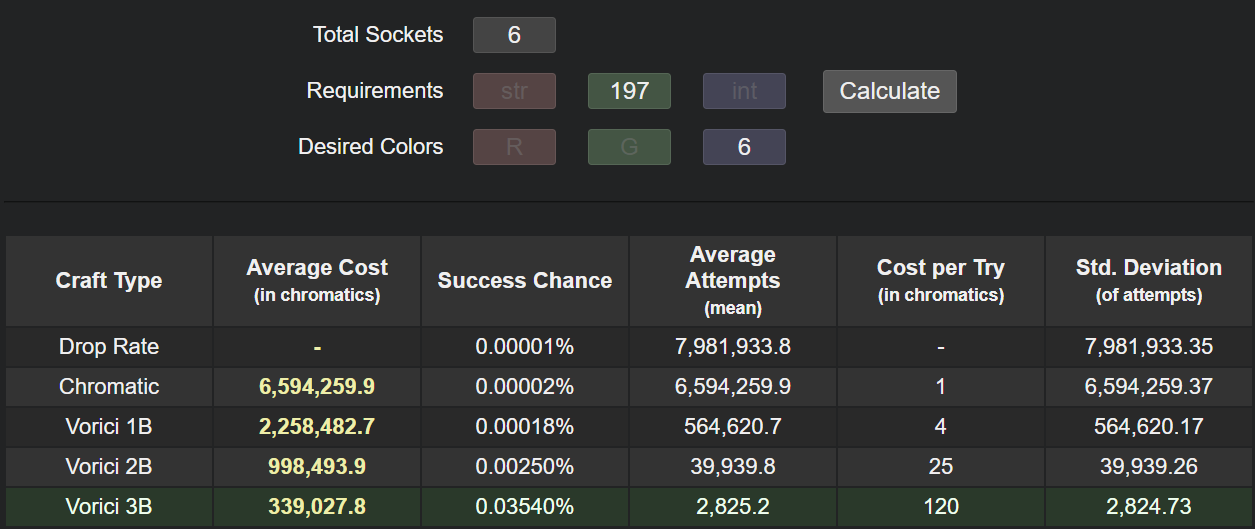Viewport: 1255px width, 529px height.
Task: Click the cost per try value 4
Action: [941, 427]
